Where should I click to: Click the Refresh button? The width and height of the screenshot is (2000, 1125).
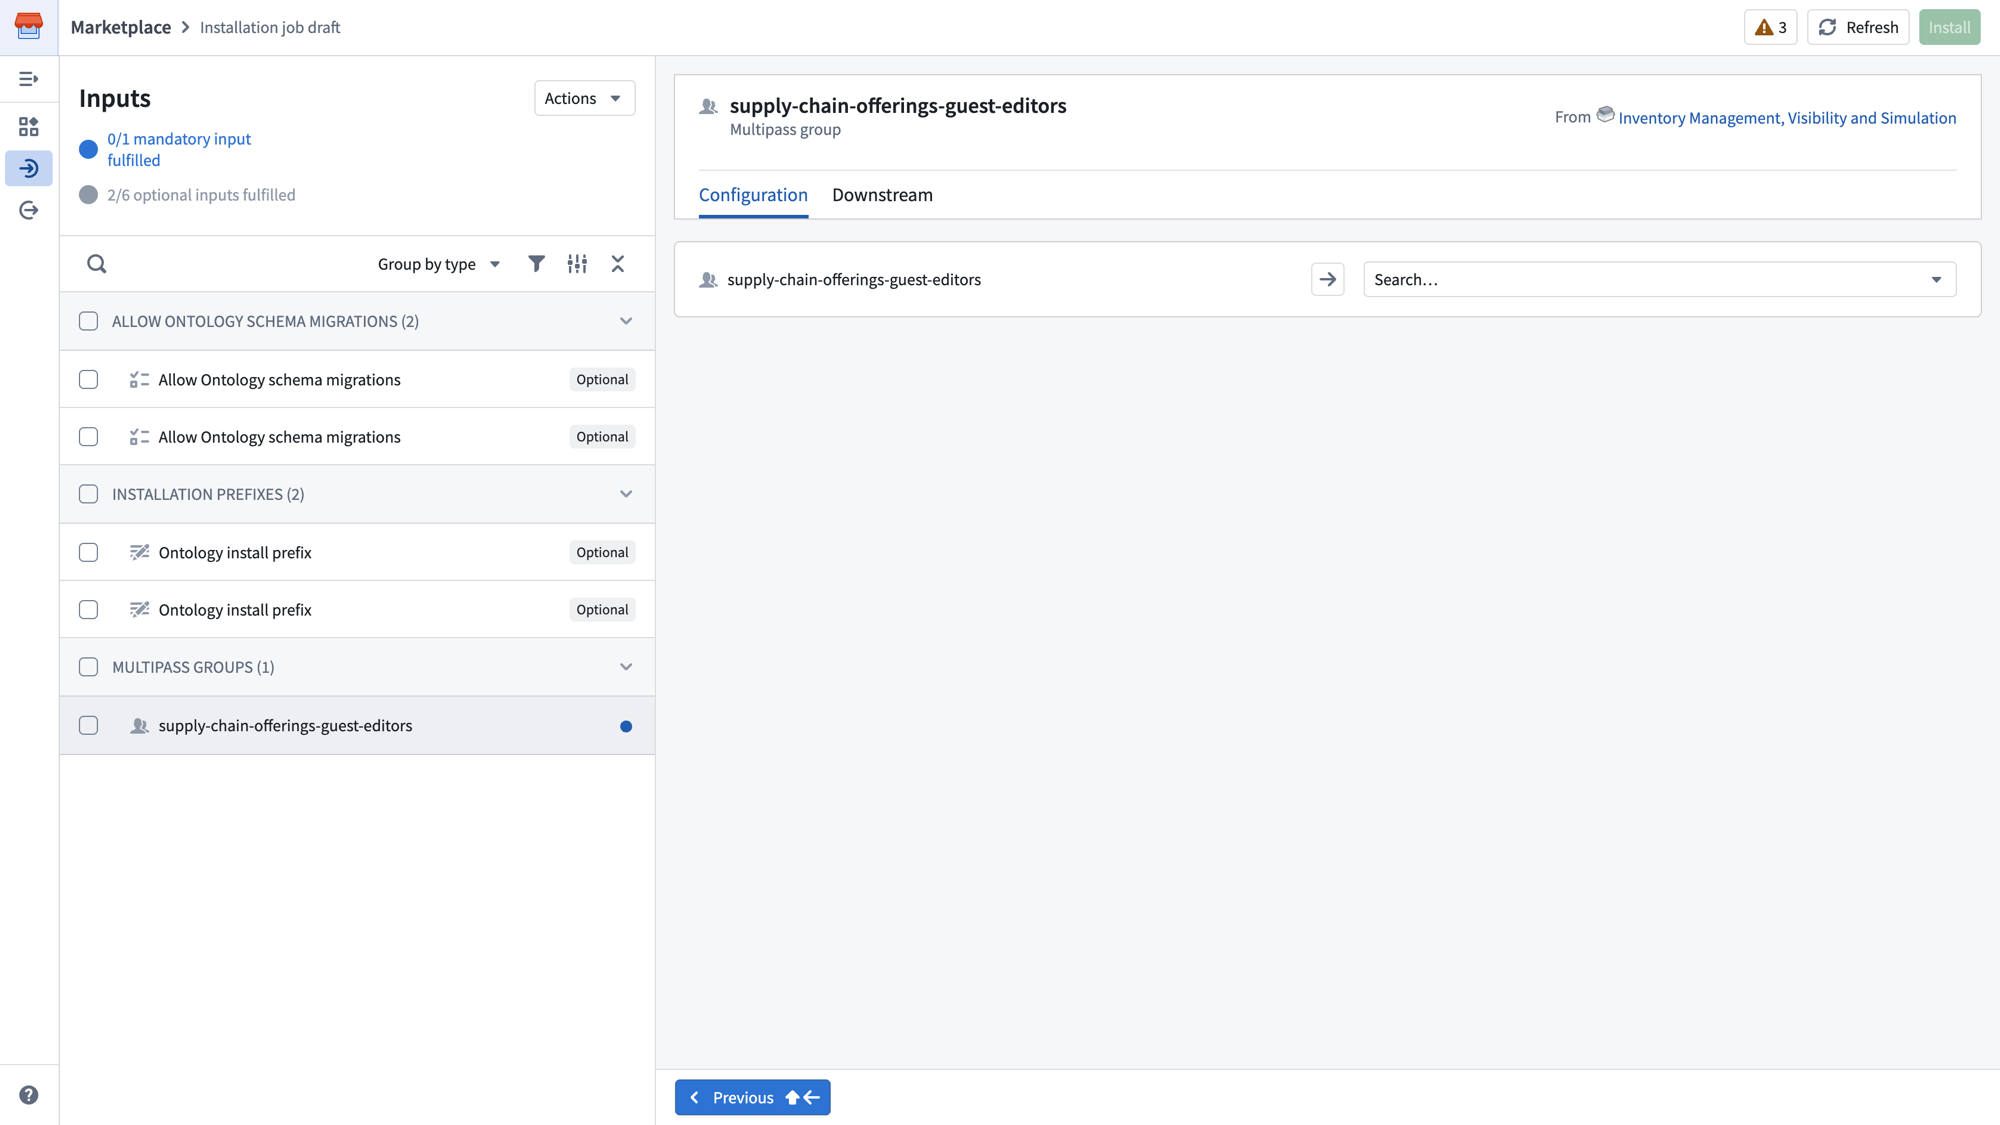(1858, 27)
